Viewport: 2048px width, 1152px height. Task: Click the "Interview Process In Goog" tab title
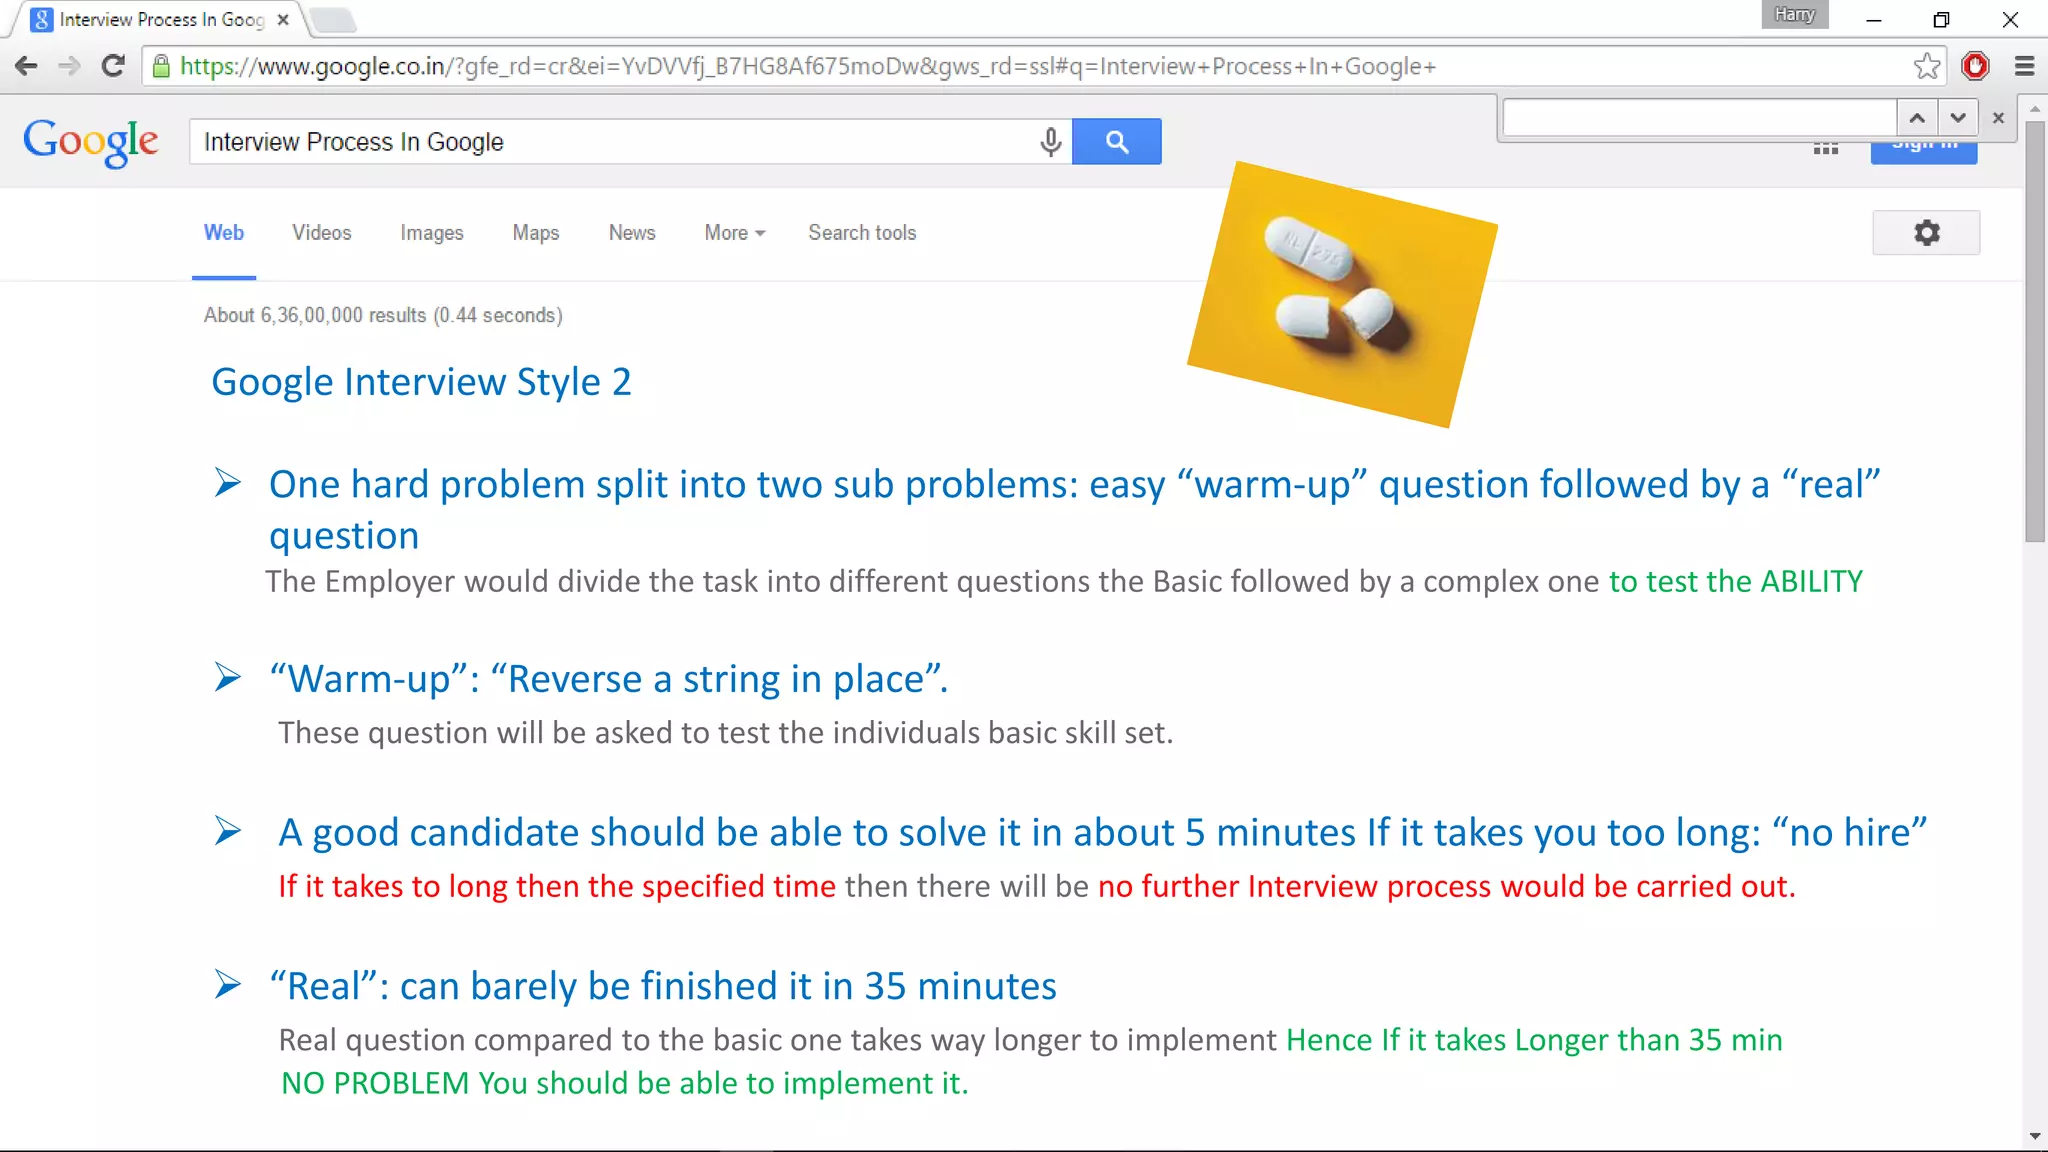coord(161,19)
